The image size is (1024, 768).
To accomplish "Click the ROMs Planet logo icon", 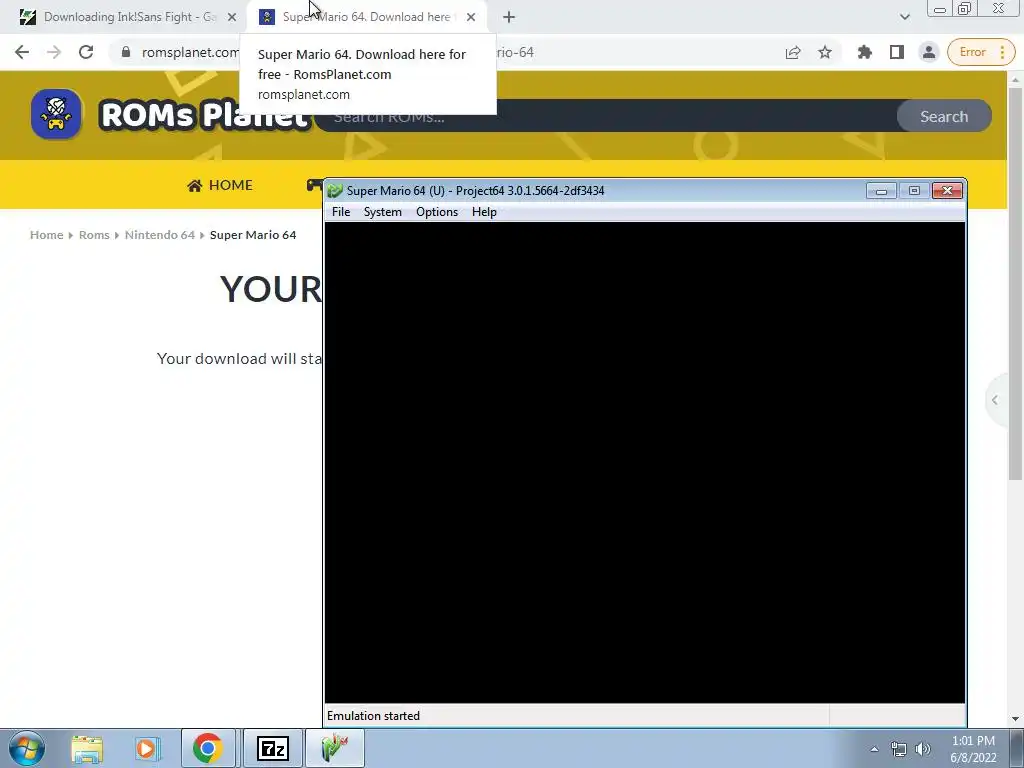I will [56, 114].
